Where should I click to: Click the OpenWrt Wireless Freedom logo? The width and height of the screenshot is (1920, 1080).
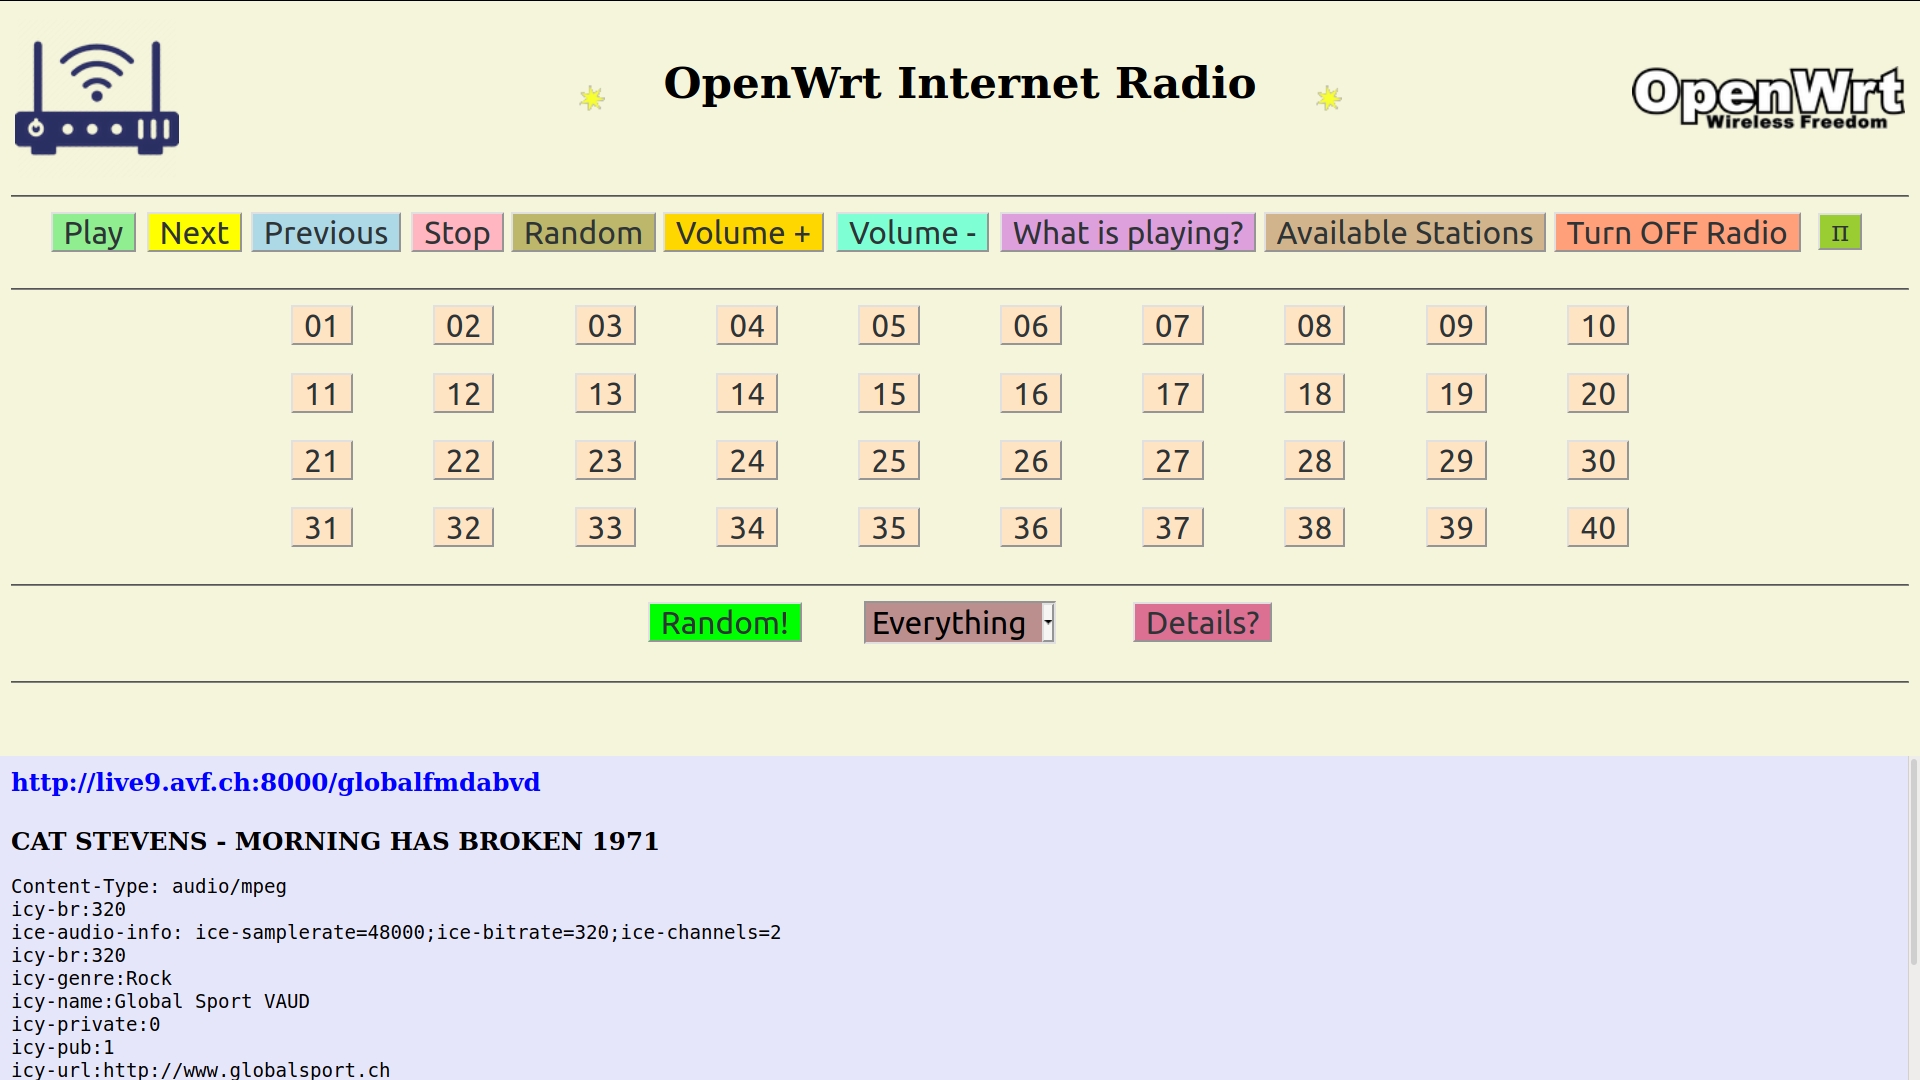point(1767,98)
